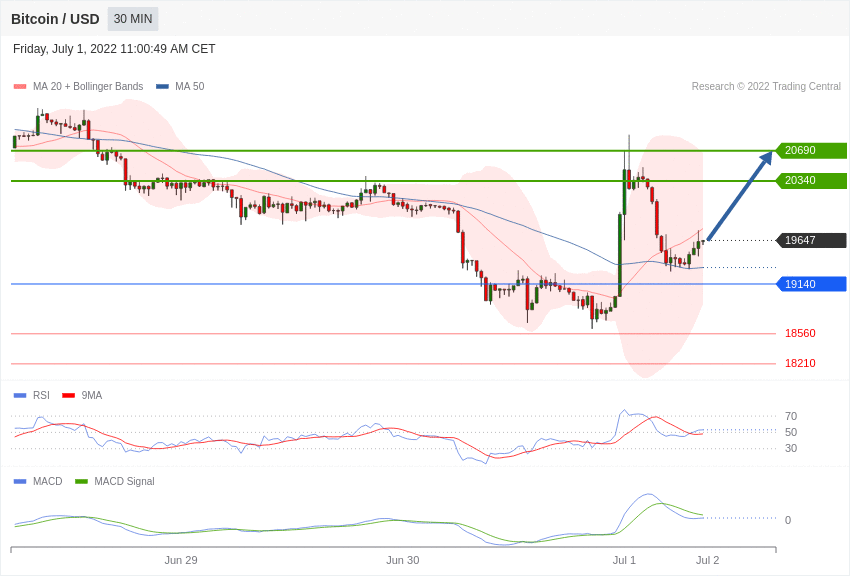Click the Jul 2 date axis label

coord(707,560)
